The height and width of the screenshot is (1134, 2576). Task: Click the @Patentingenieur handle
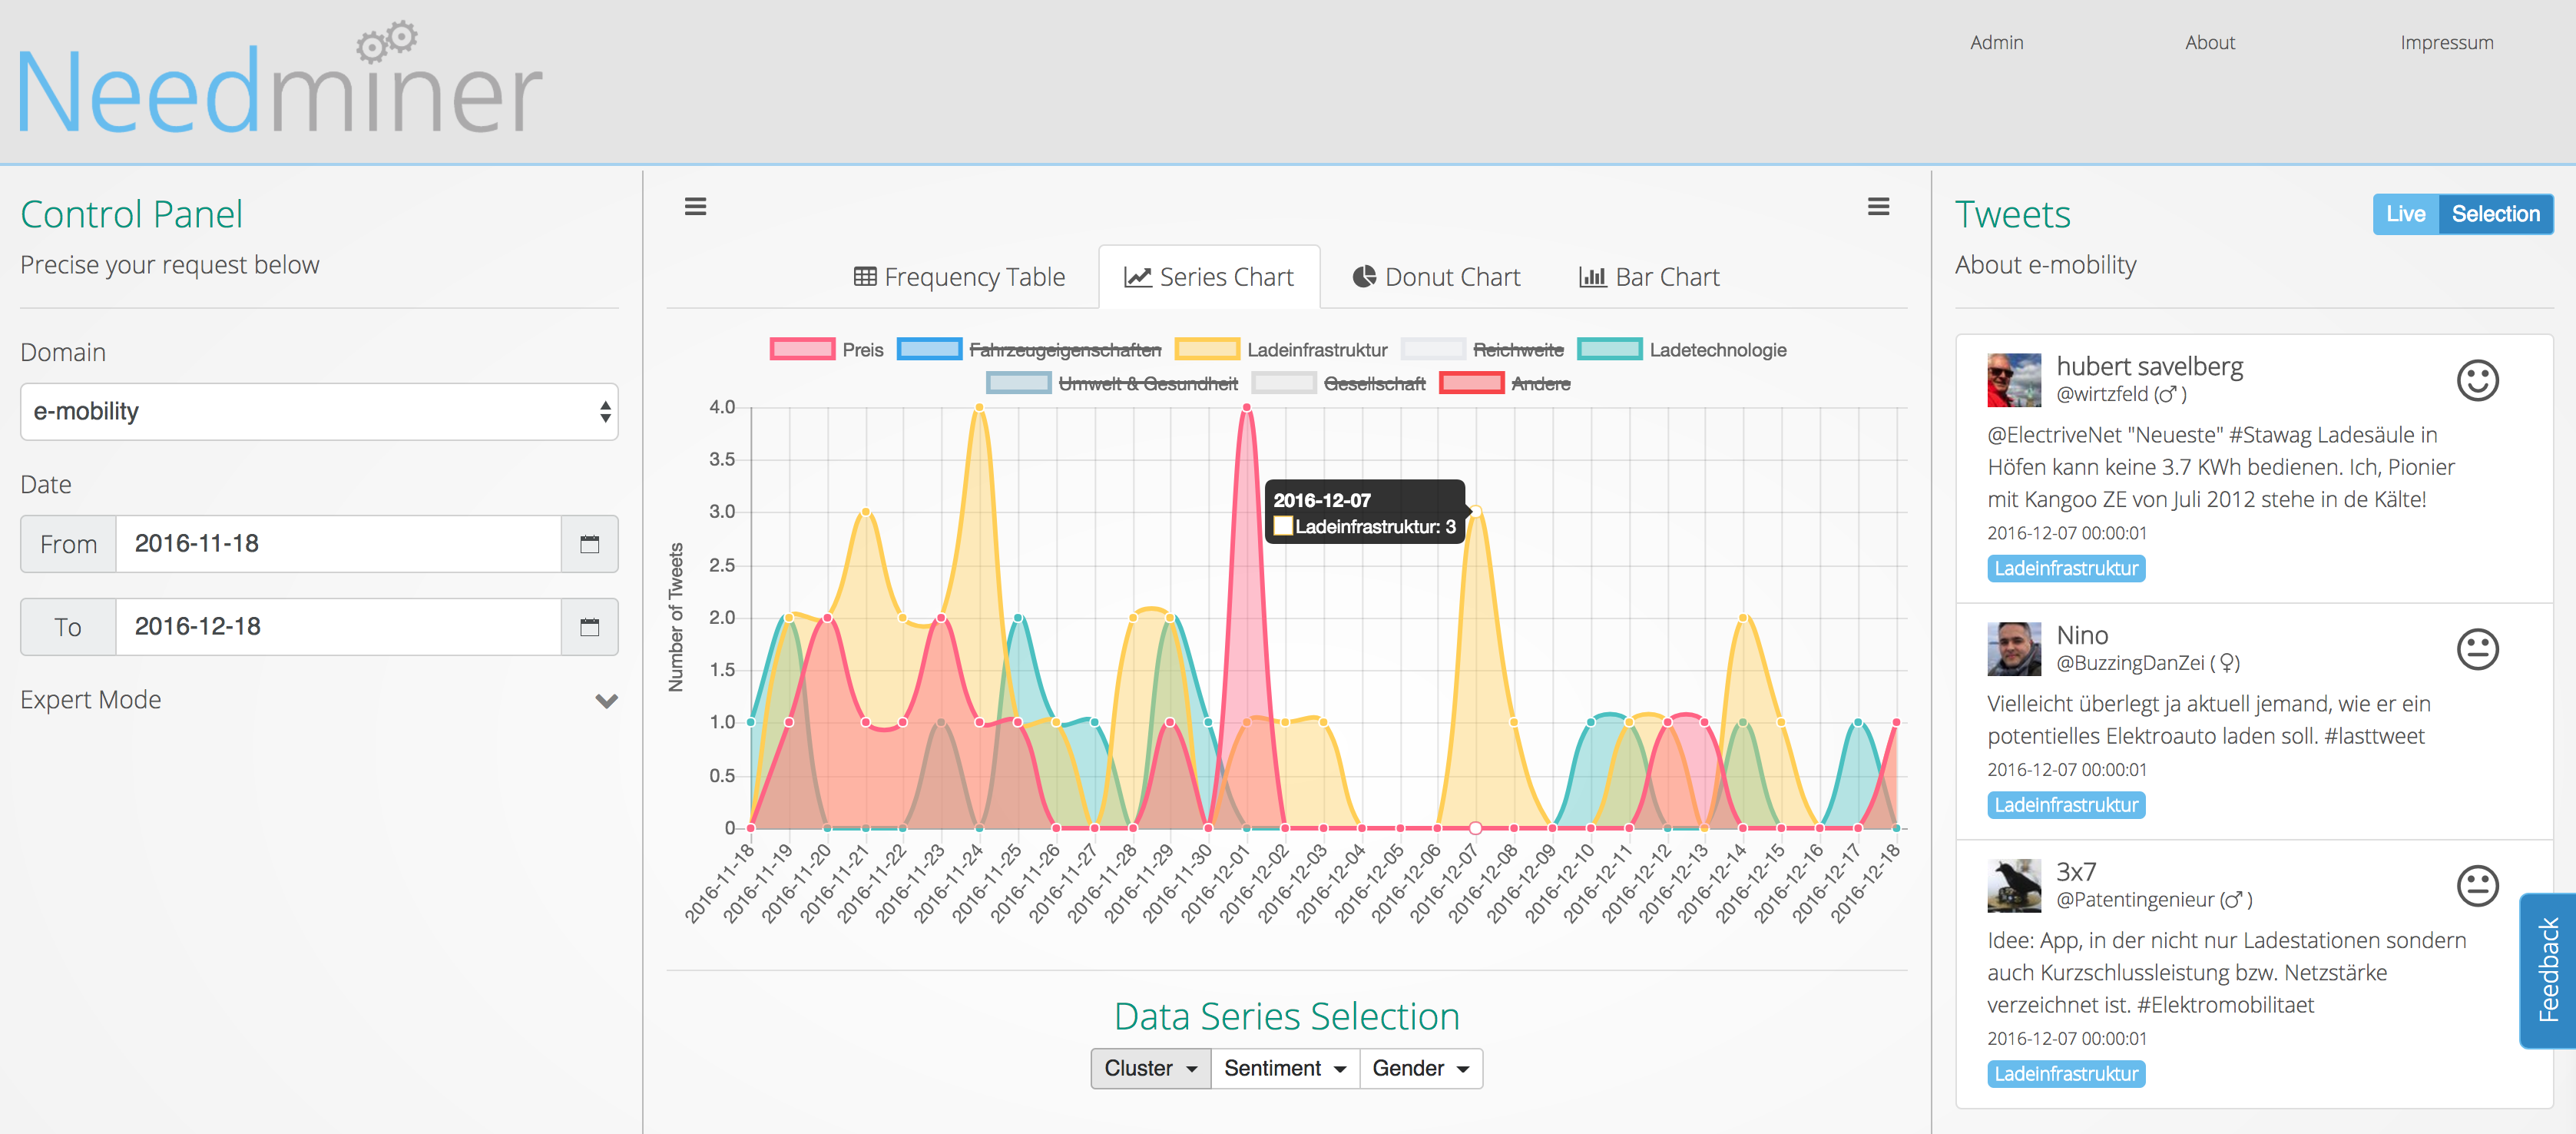click(2135, 900)
